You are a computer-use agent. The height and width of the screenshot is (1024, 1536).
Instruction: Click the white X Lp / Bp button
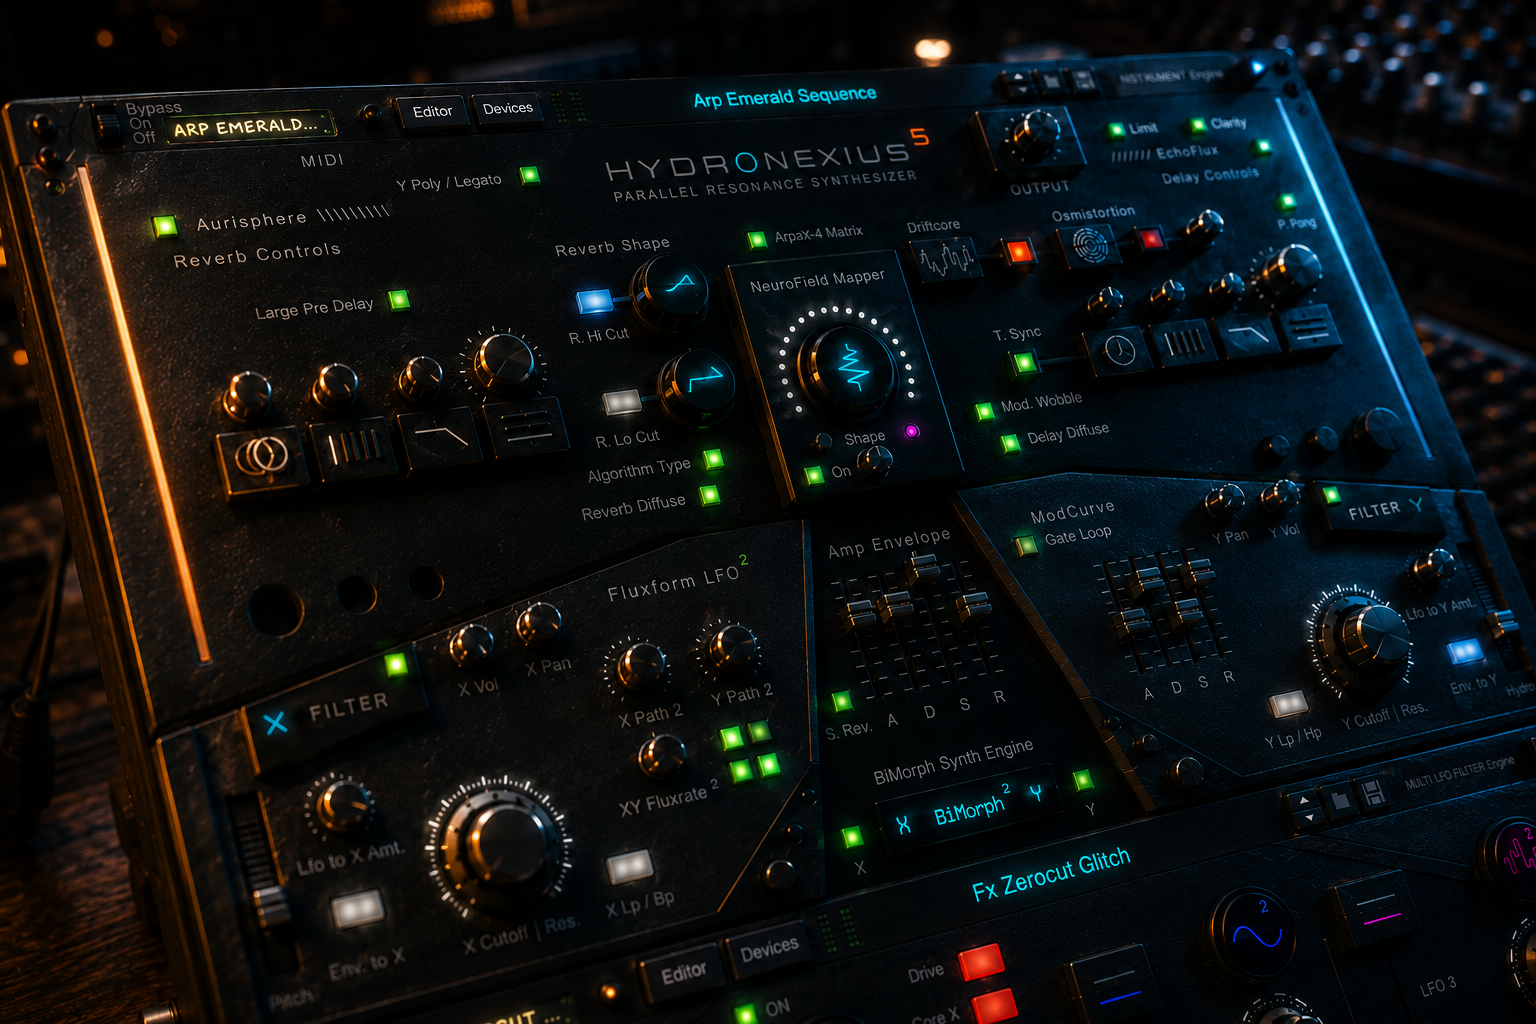click(630, 866)
